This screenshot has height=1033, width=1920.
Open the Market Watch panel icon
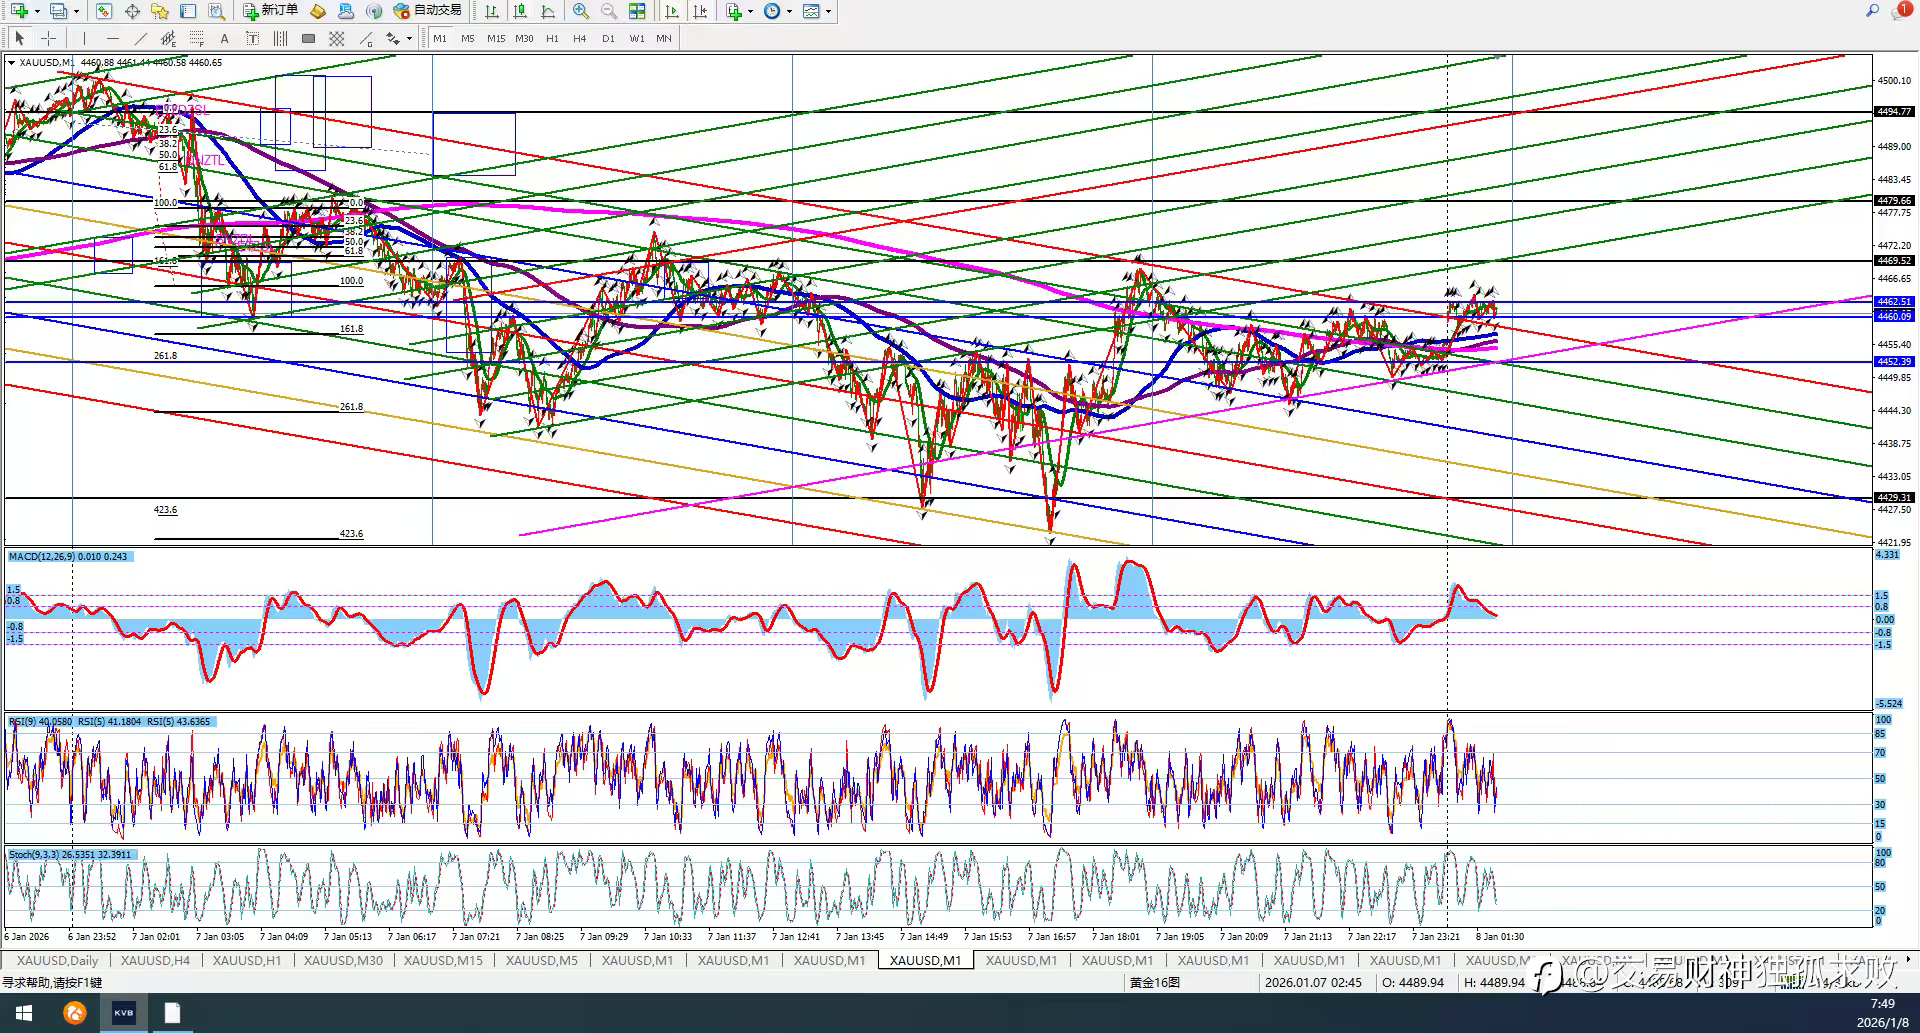click(x=104, y=11)
